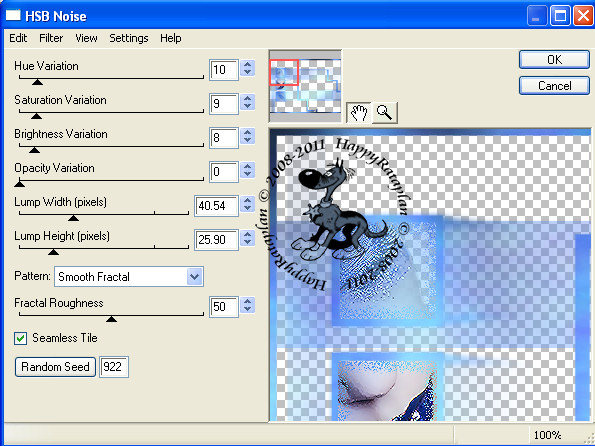Increase Lump Height with up arrow

tap(247, 234)
